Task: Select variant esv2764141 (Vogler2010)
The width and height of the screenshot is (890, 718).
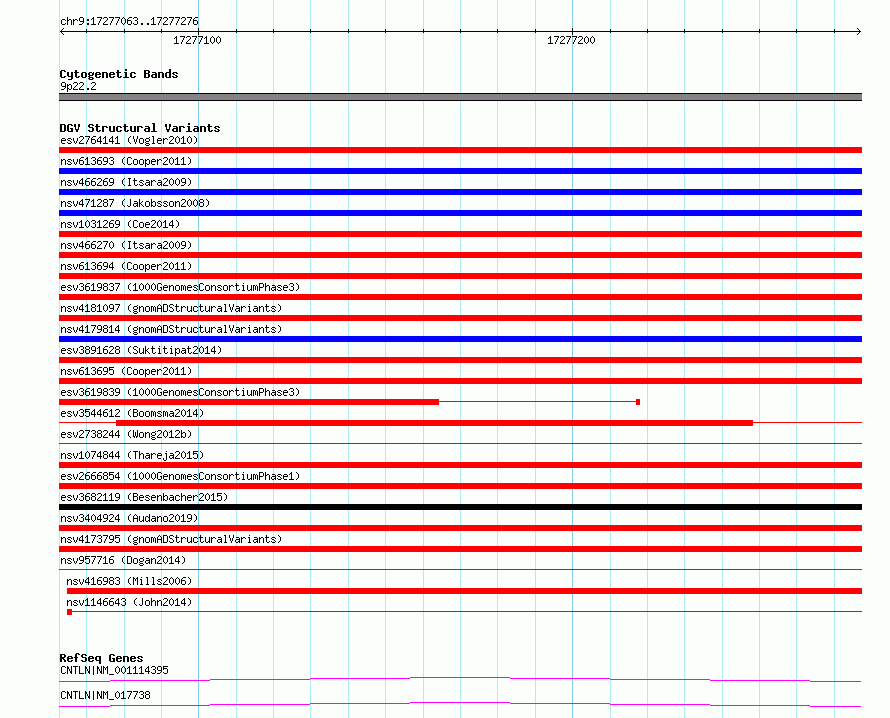Action: 129,140
